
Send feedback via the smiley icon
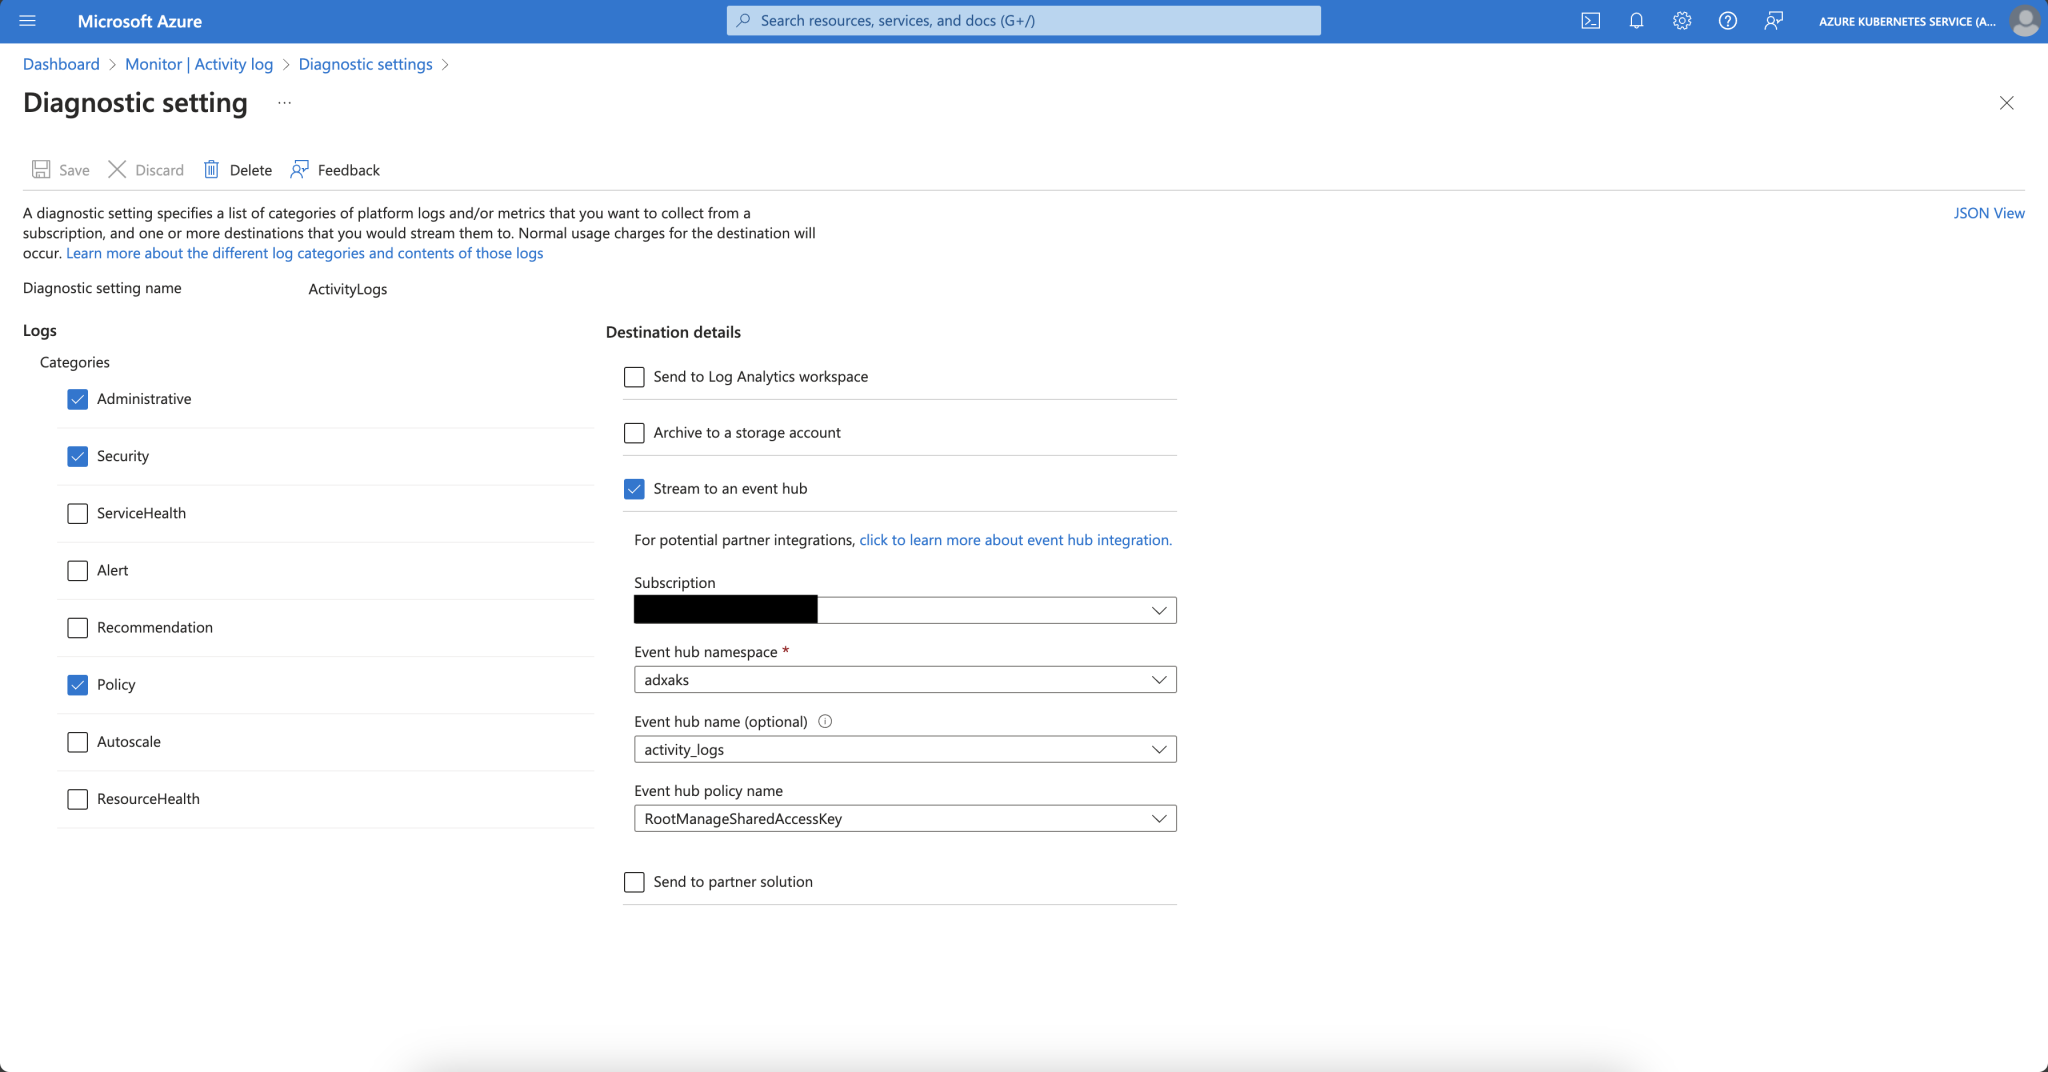pyautogui.click(x=1773, y=20)
